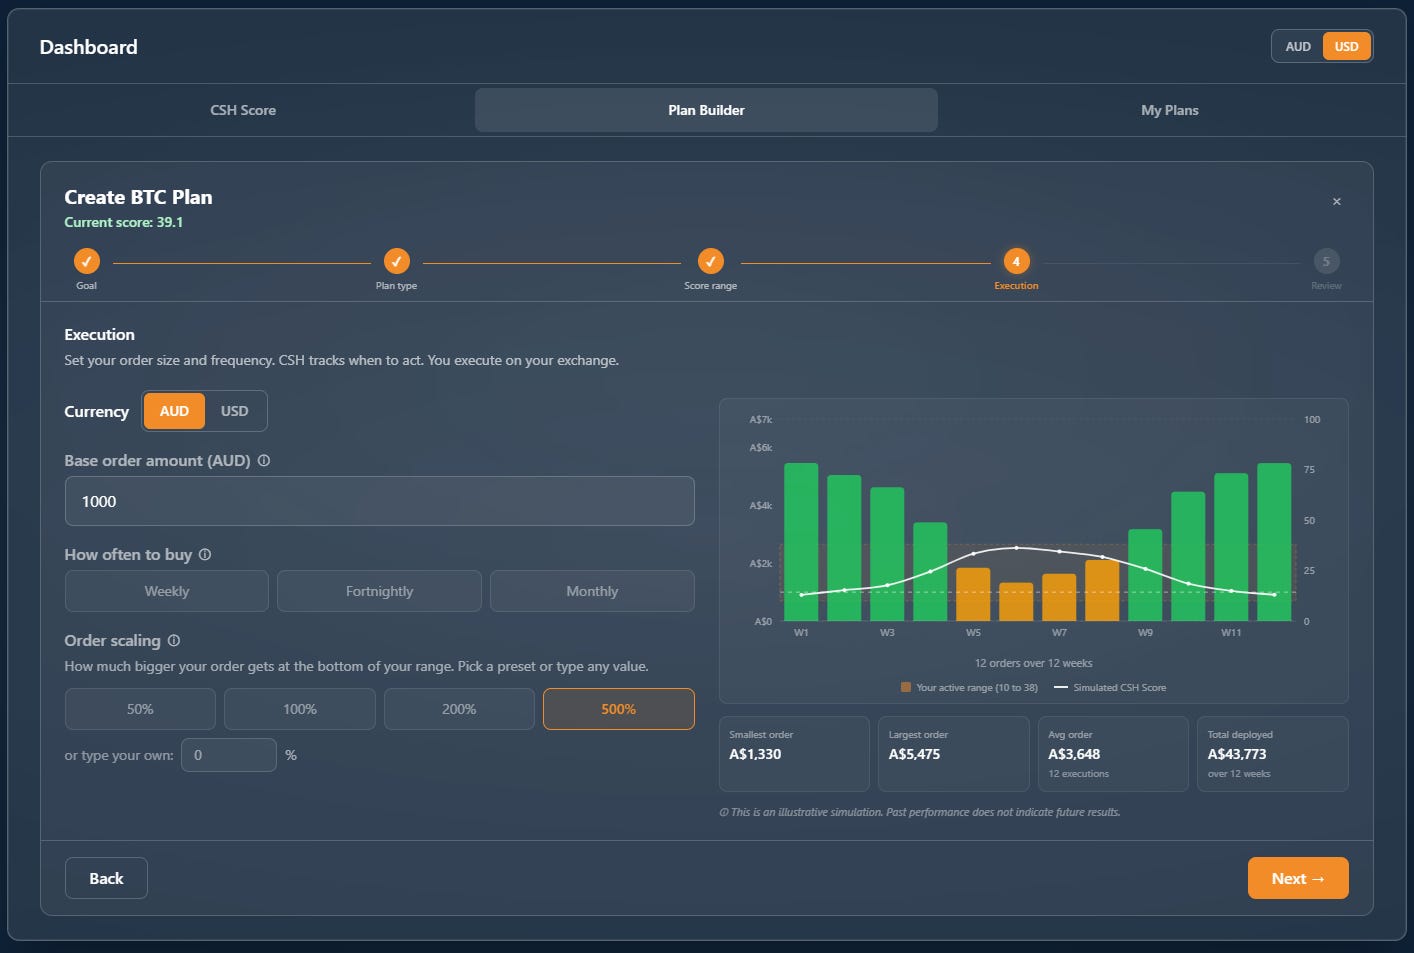The height and width of the screenshot is (953, 1414).
Task: Select USD in the plan Currency toggle
Action: (x=235, y=411)
